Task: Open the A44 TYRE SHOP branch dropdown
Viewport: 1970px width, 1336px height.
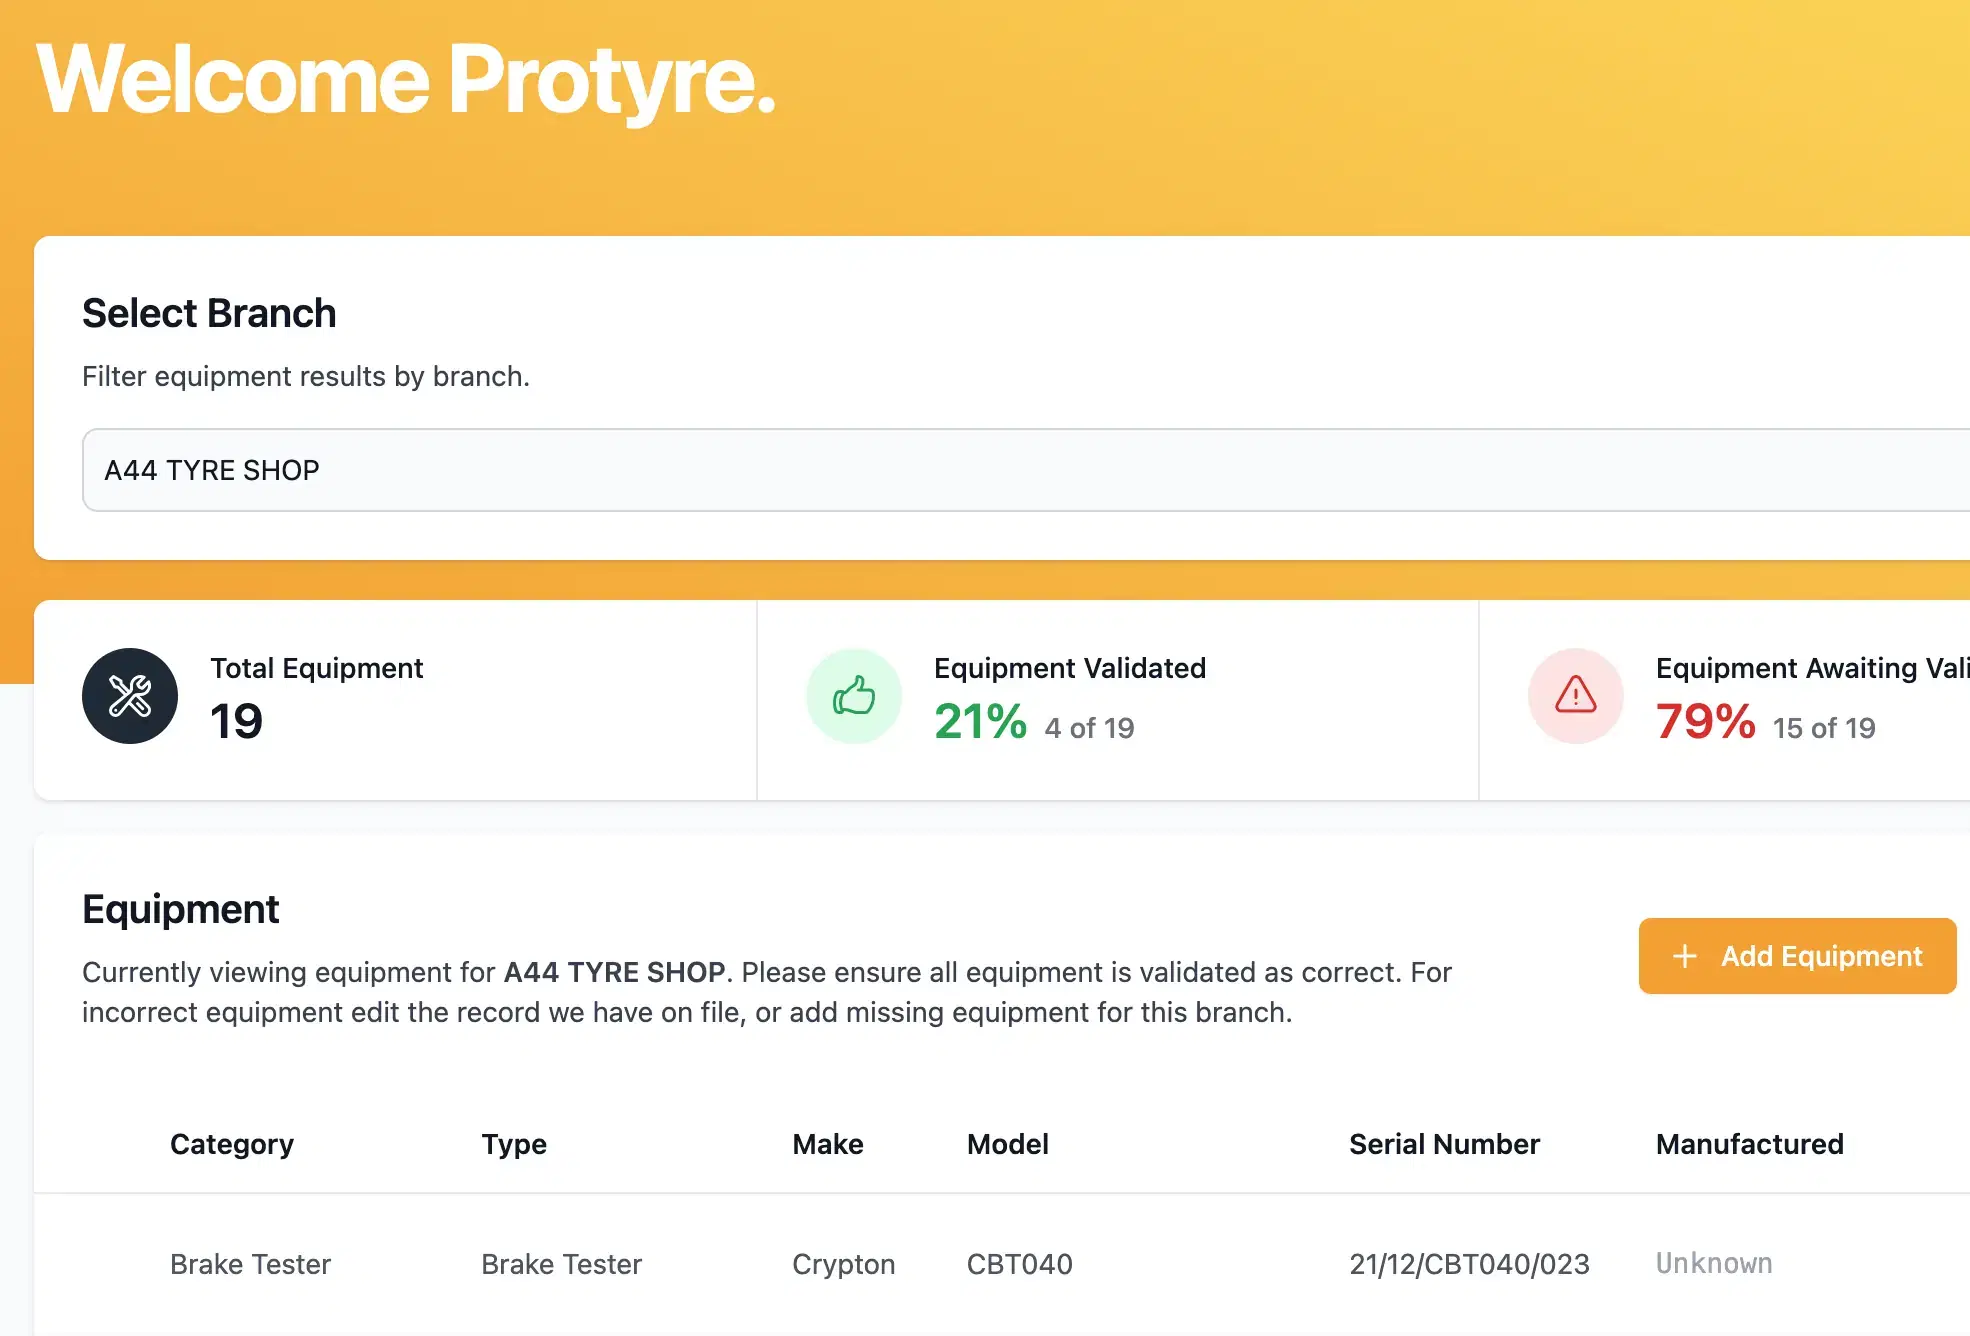Action: [1026, 470]
